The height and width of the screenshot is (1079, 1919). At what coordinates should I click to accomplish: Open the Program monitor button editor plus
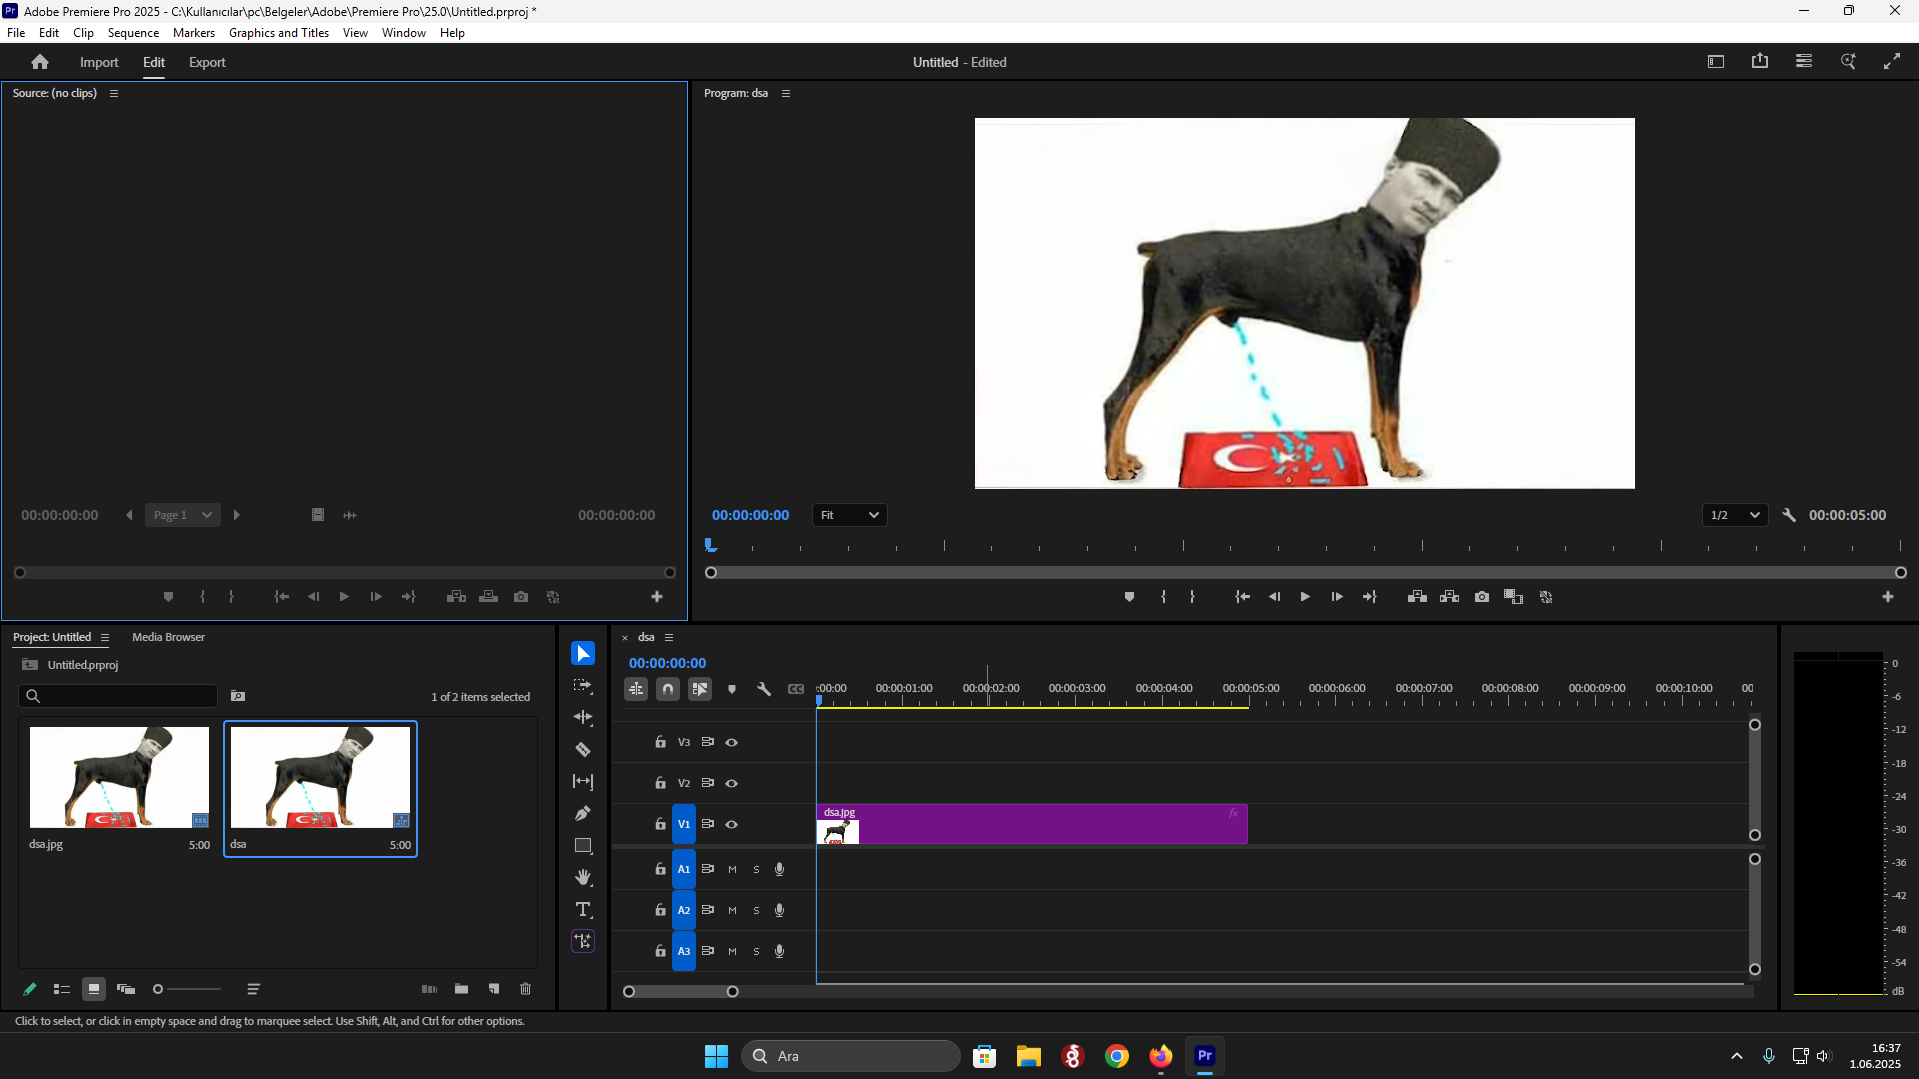tap(1888, 597)
